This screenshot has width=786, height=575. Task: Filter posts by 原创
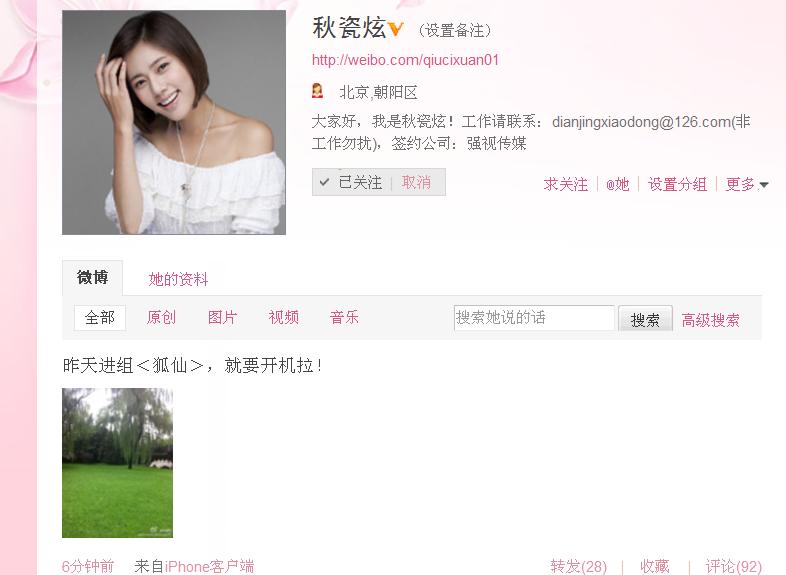pyautogui.click(x=161, y=317)
